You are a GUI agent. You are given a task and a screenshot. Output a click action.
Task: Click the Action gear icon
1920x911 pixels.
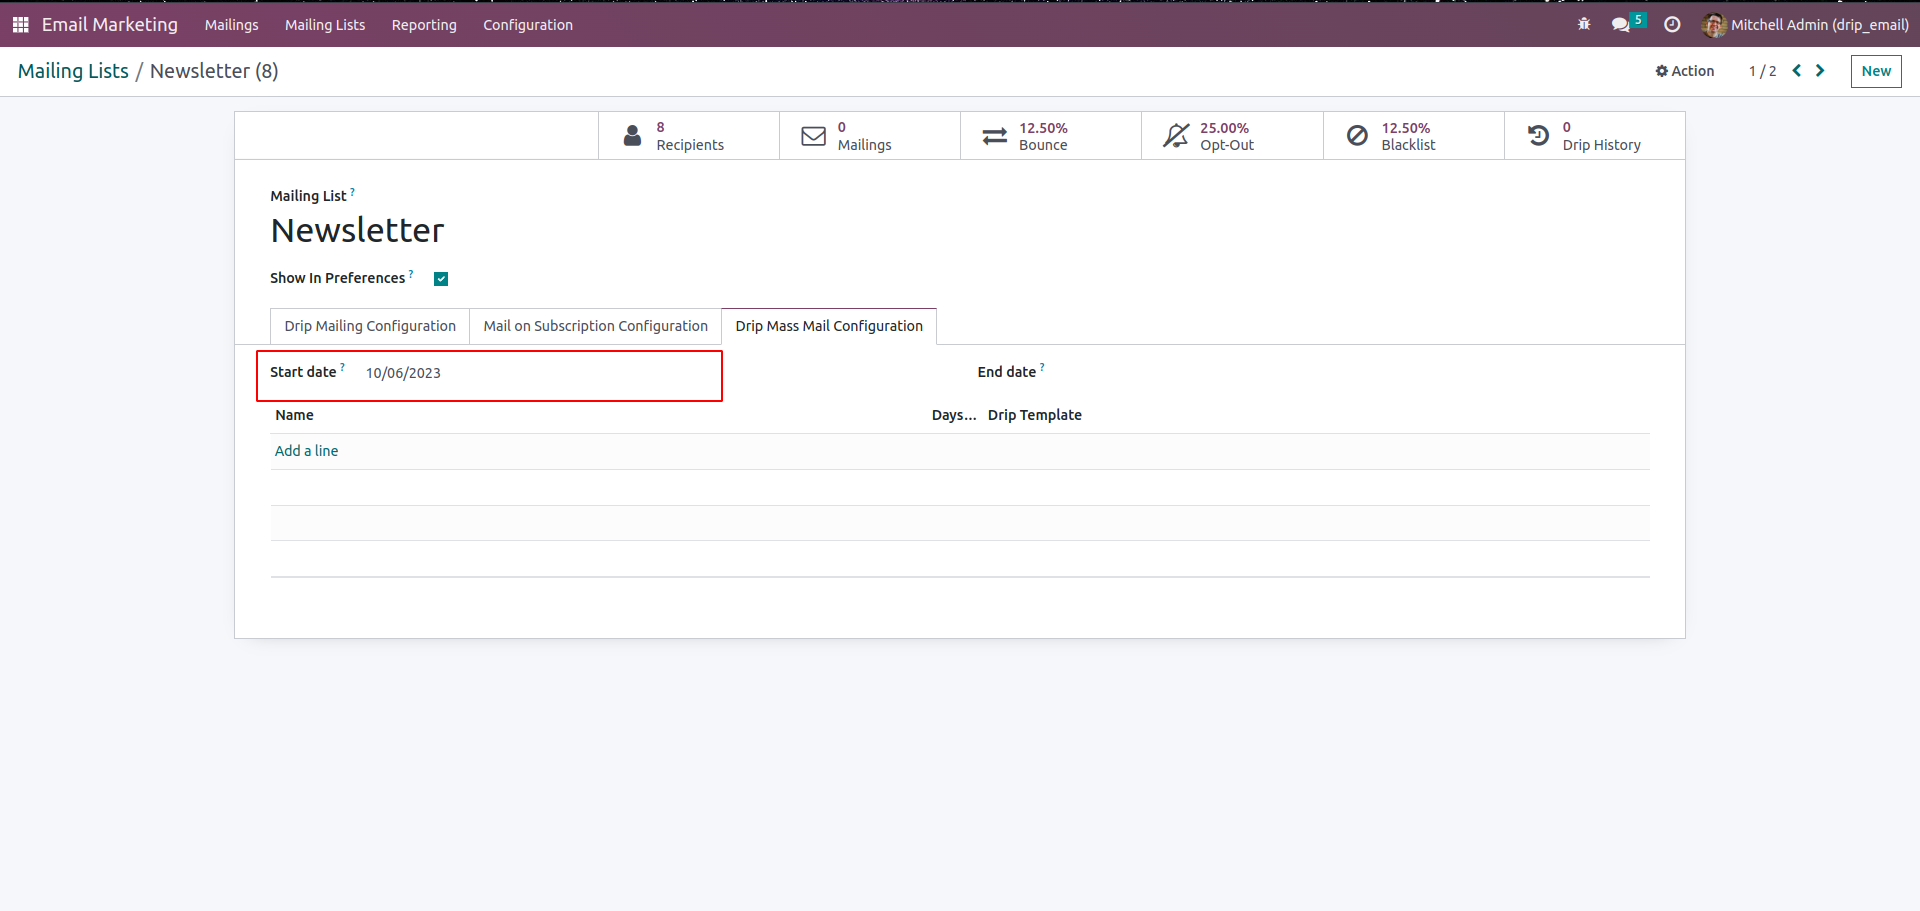click(x=1662, y=71)
